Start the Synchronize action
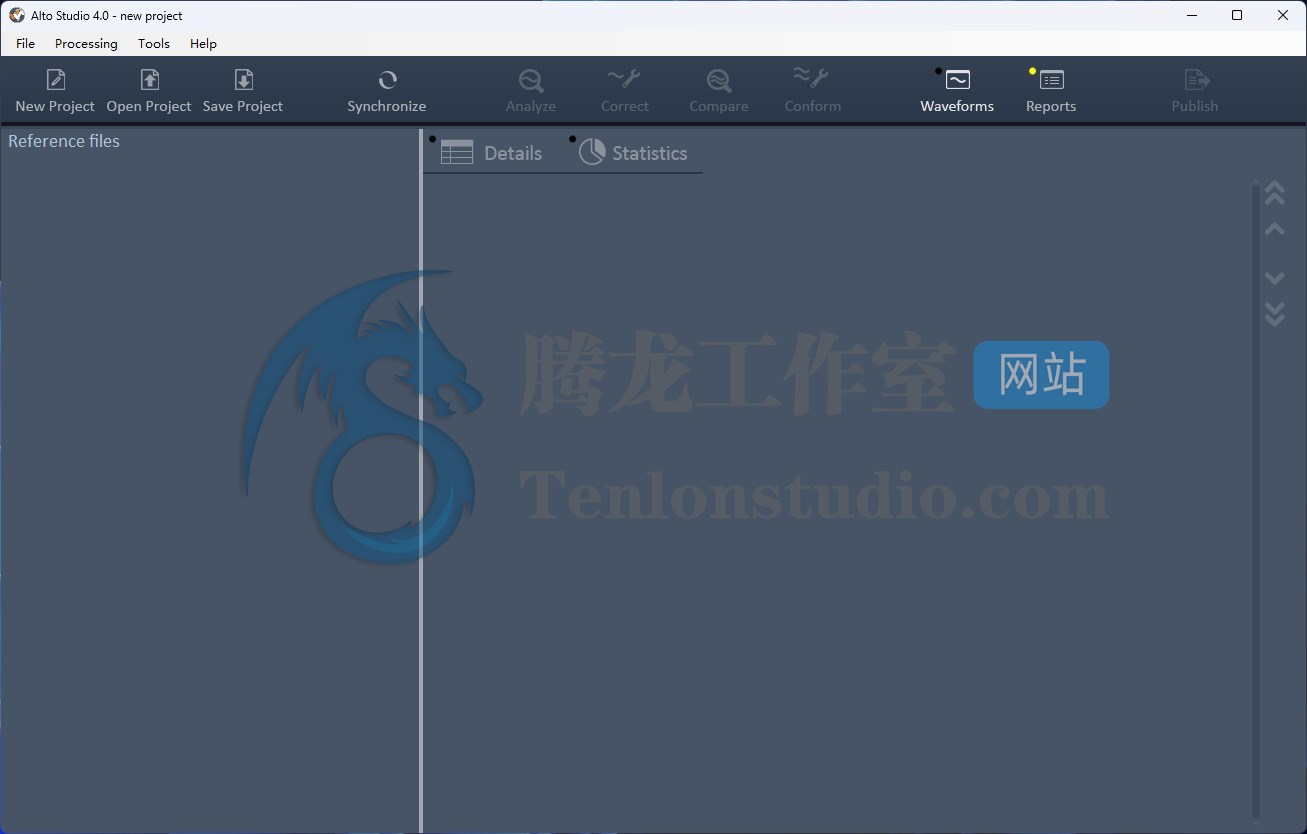This screenshot has height=834, width=1307. pos(387,90)
